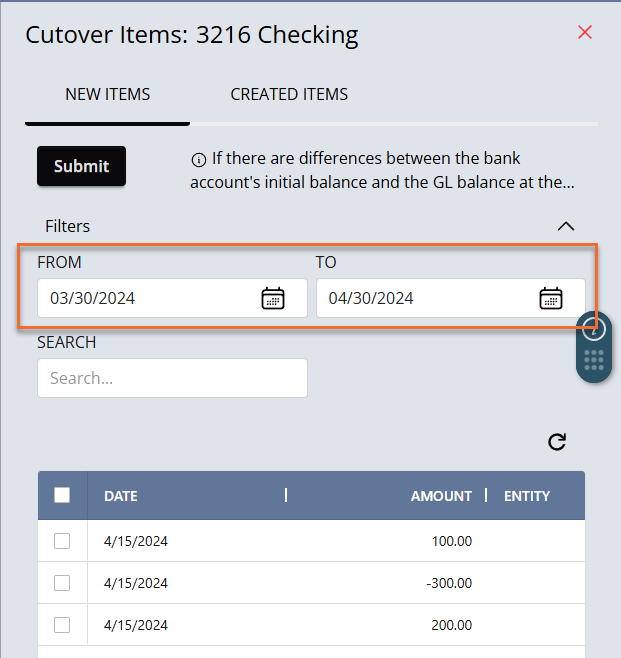The image size is (621, 658).
Task: Switch to the Created Items tab
Action: pos(289,94)
